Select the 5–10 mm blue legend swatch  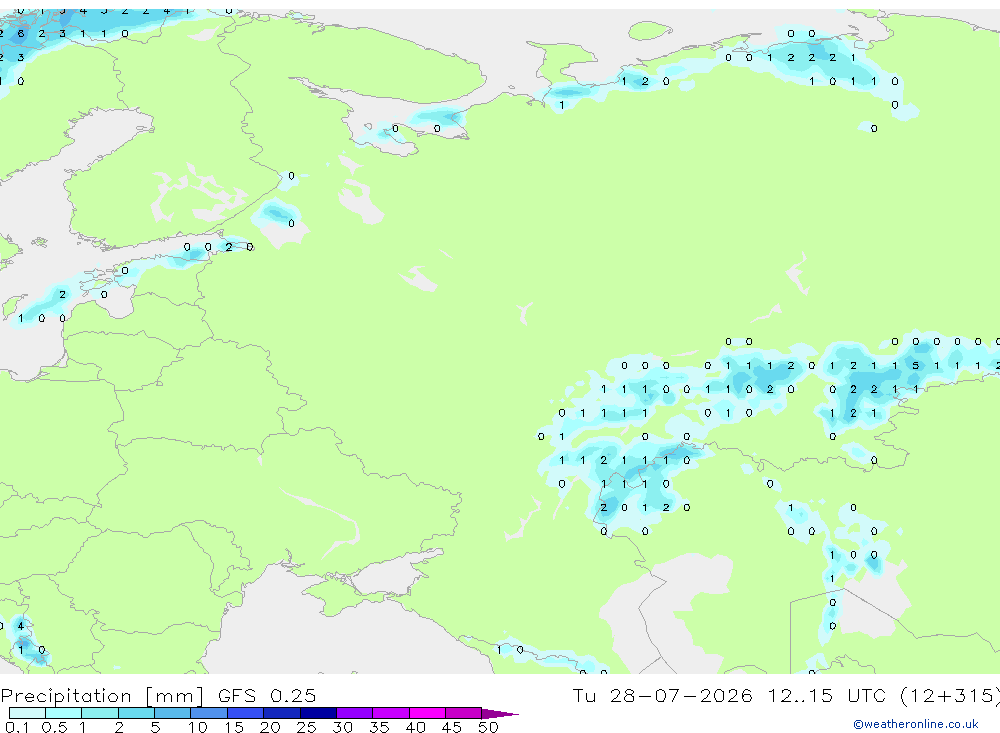click(173, 713)
